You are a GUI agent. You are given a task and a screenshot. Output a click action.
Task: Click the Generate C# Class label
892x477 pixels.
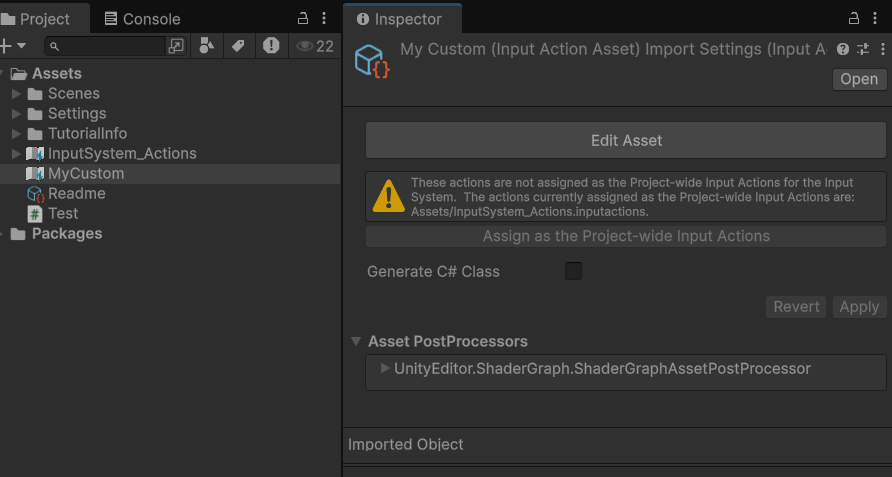[x=433, y=272]
